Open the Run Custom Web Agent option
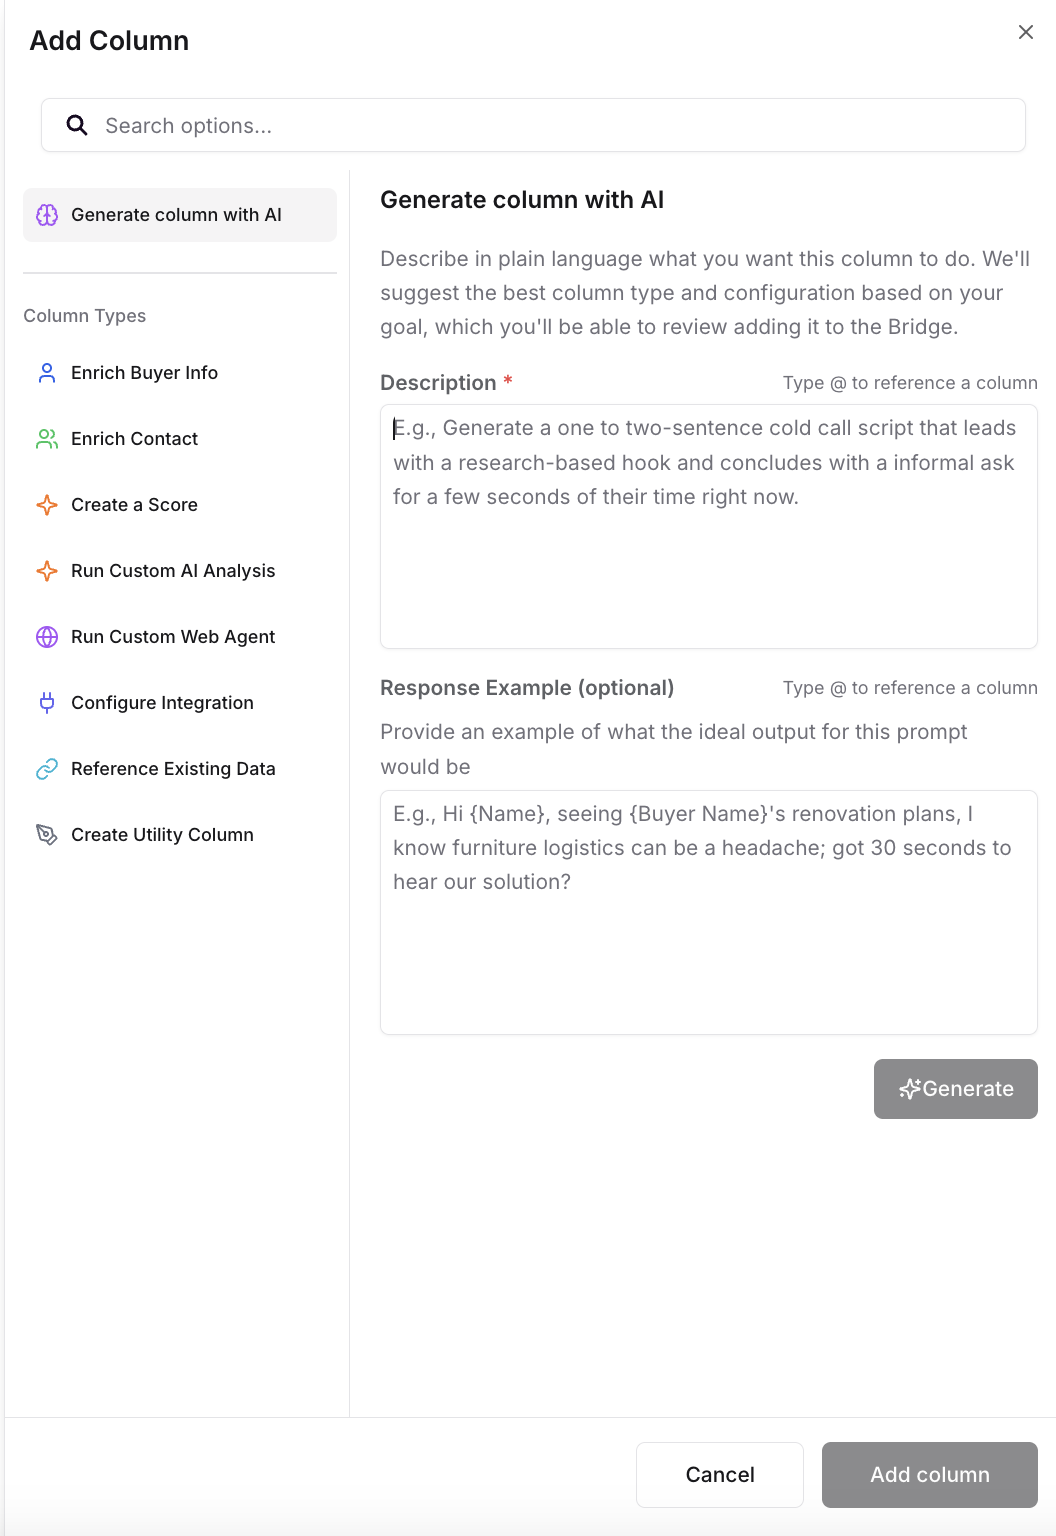The width and height of the screenshot is (1056, 1536). point(173,636)
